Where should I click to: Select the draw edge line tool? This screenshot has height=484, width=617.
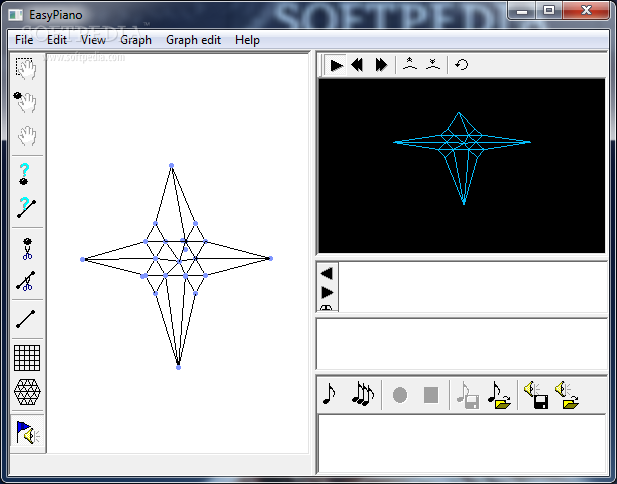click(26, 319)
